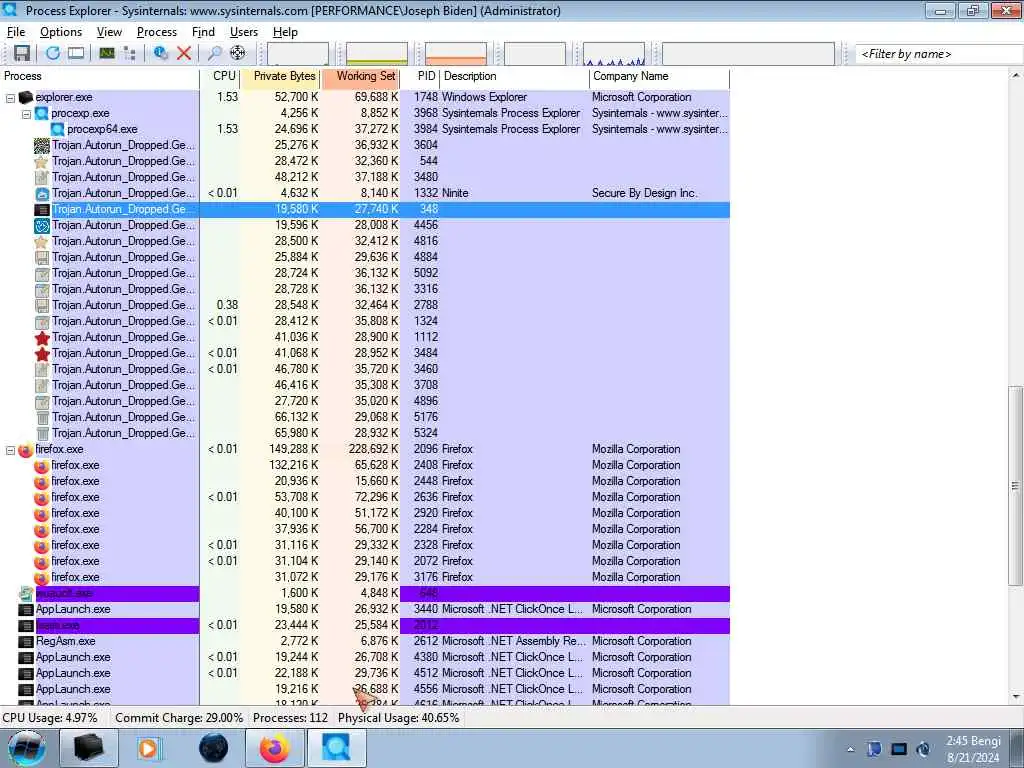The width and height of the screenshot is (1024, 768).
Task: Sort by Working Set column header
Action: [x=360, y=76]
